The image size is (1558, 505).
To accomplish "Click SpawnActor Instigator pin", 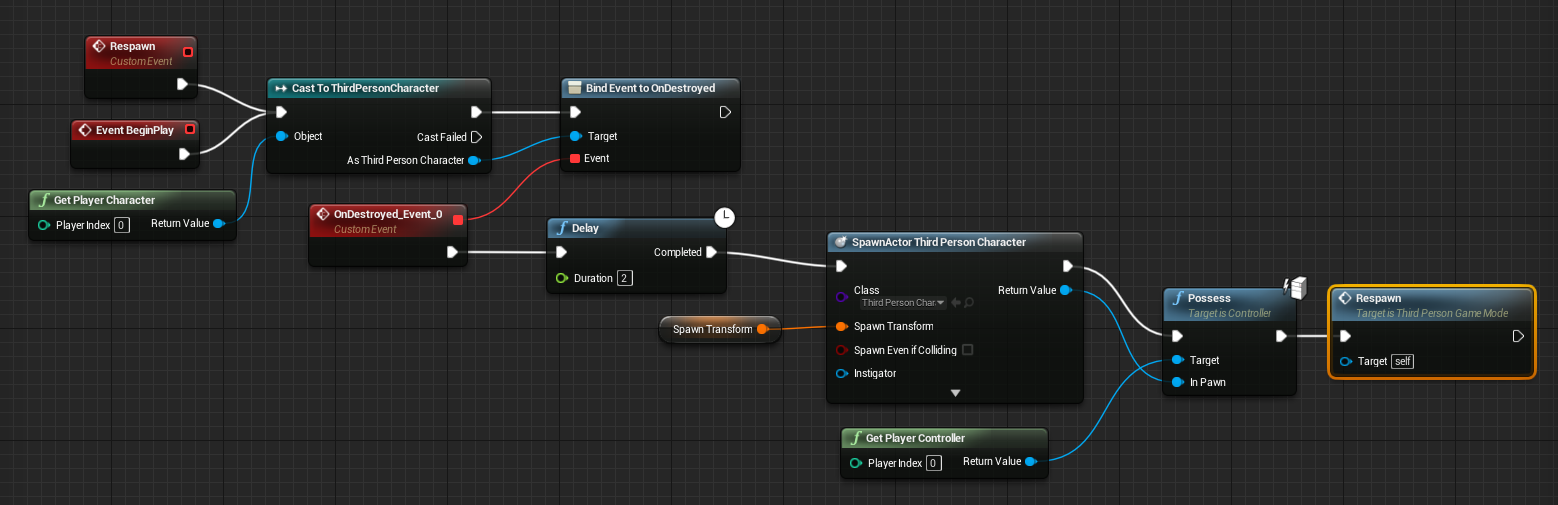I will click(x=842, y=374).
